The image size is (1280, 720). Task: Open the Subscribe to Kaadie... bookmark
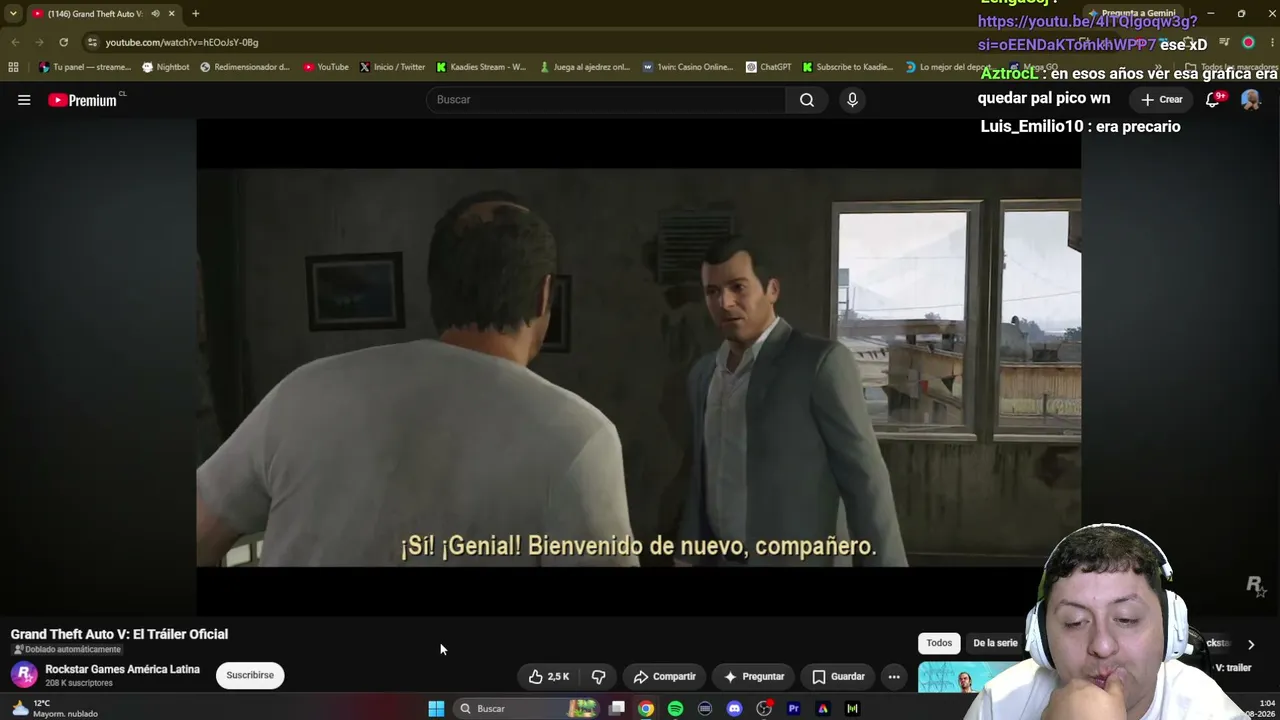click(848, 67)
